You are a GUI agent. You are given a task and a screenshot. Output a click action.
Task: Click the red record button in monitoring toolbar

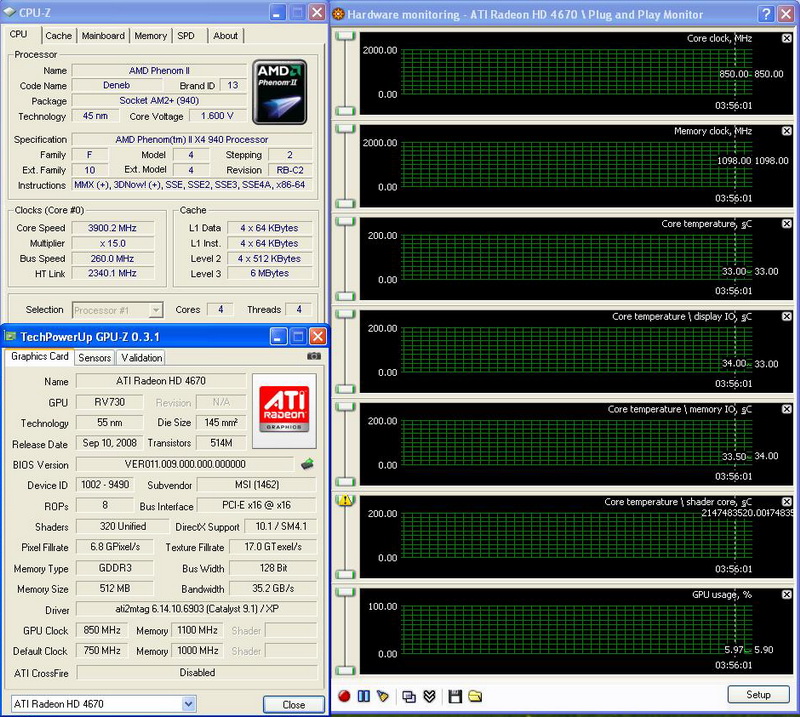pos(344,696)
